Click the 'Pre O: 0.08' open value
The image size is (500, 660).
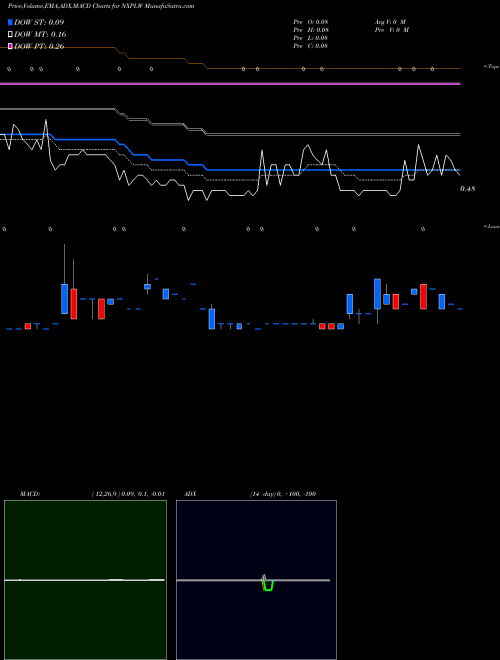[311, 22]
